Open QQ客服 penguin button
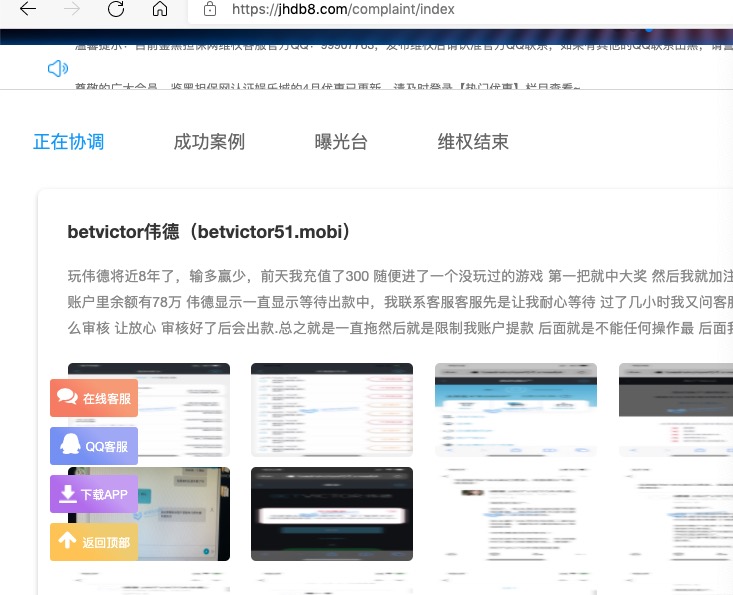Screen dimensions: 733x595 pos(94,446)
